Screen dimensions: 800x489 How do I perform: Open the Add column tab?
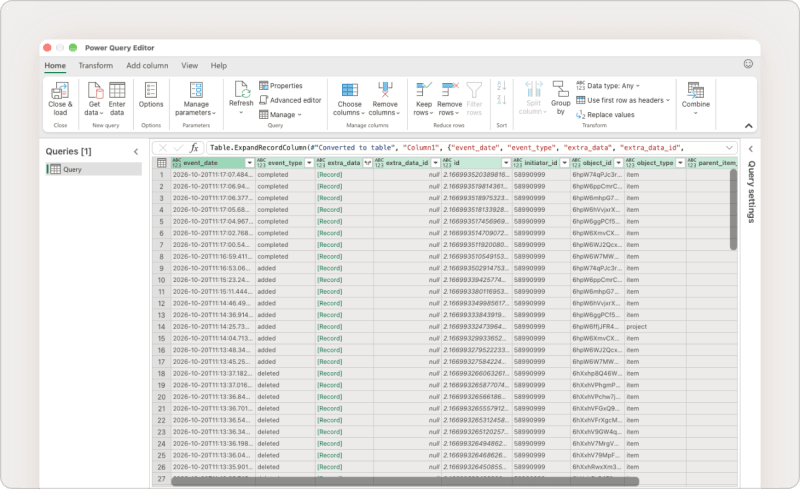(147, 65)
